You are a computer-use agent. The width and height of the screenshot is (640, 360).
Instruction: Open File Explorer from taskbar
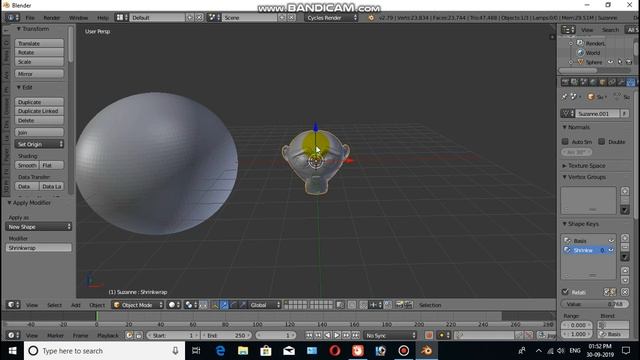click(x=243, y=351)
